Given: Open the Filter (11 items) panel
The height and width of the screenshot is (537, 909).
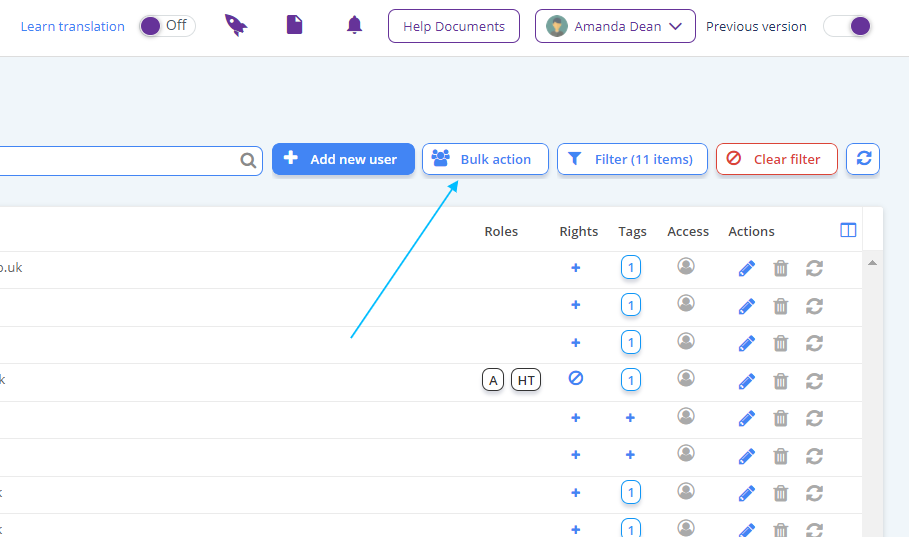Looking at the screenshot, I should pos(632,159).
